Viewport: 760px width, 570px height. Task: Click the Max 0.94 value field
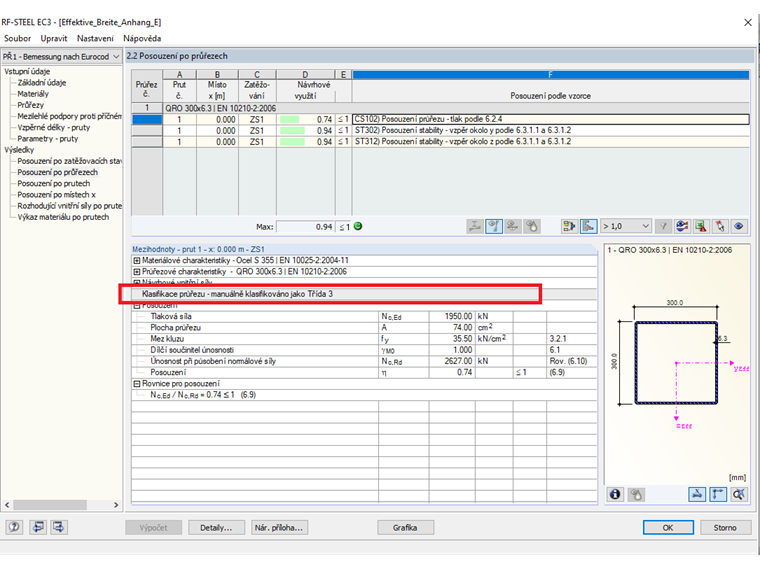(x=305, y=226)
